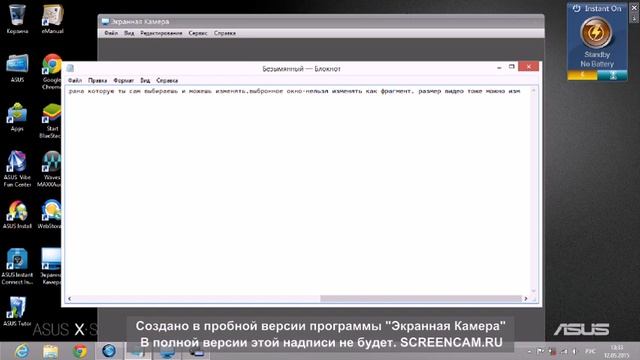This screenshot has height=360, width=640.
Task: Click the power icon in Instant On header
Action: pos(576,9)
